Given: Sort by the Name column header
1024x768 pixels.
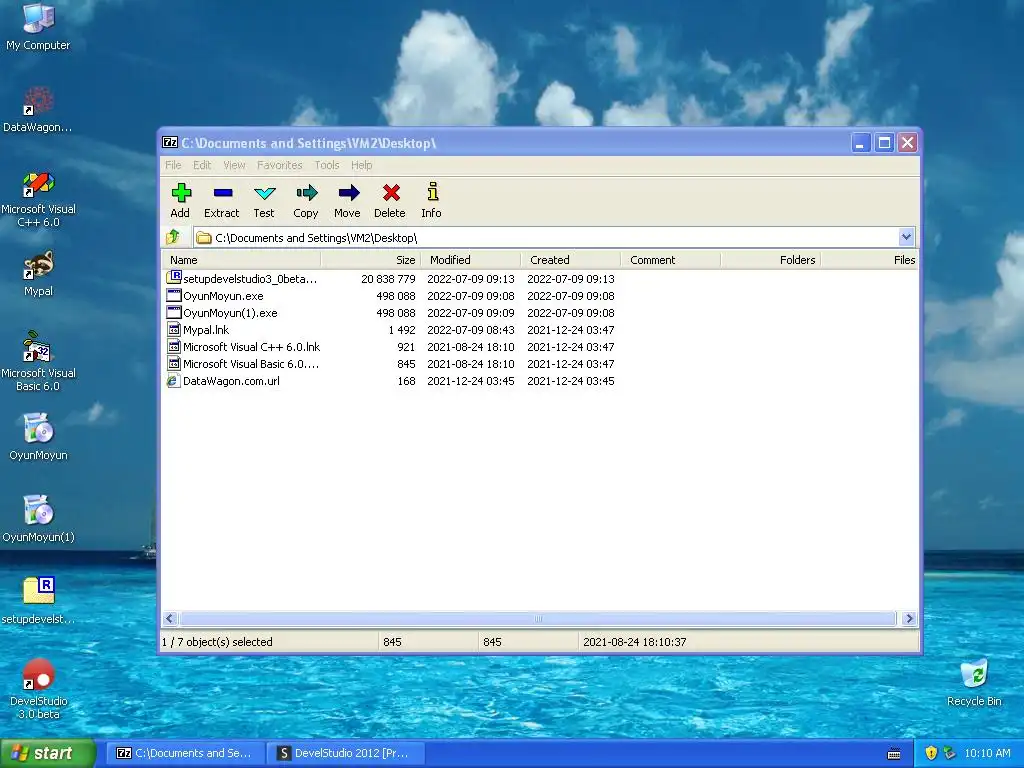Looking at the screenshot, I should [x=241, y=260].
